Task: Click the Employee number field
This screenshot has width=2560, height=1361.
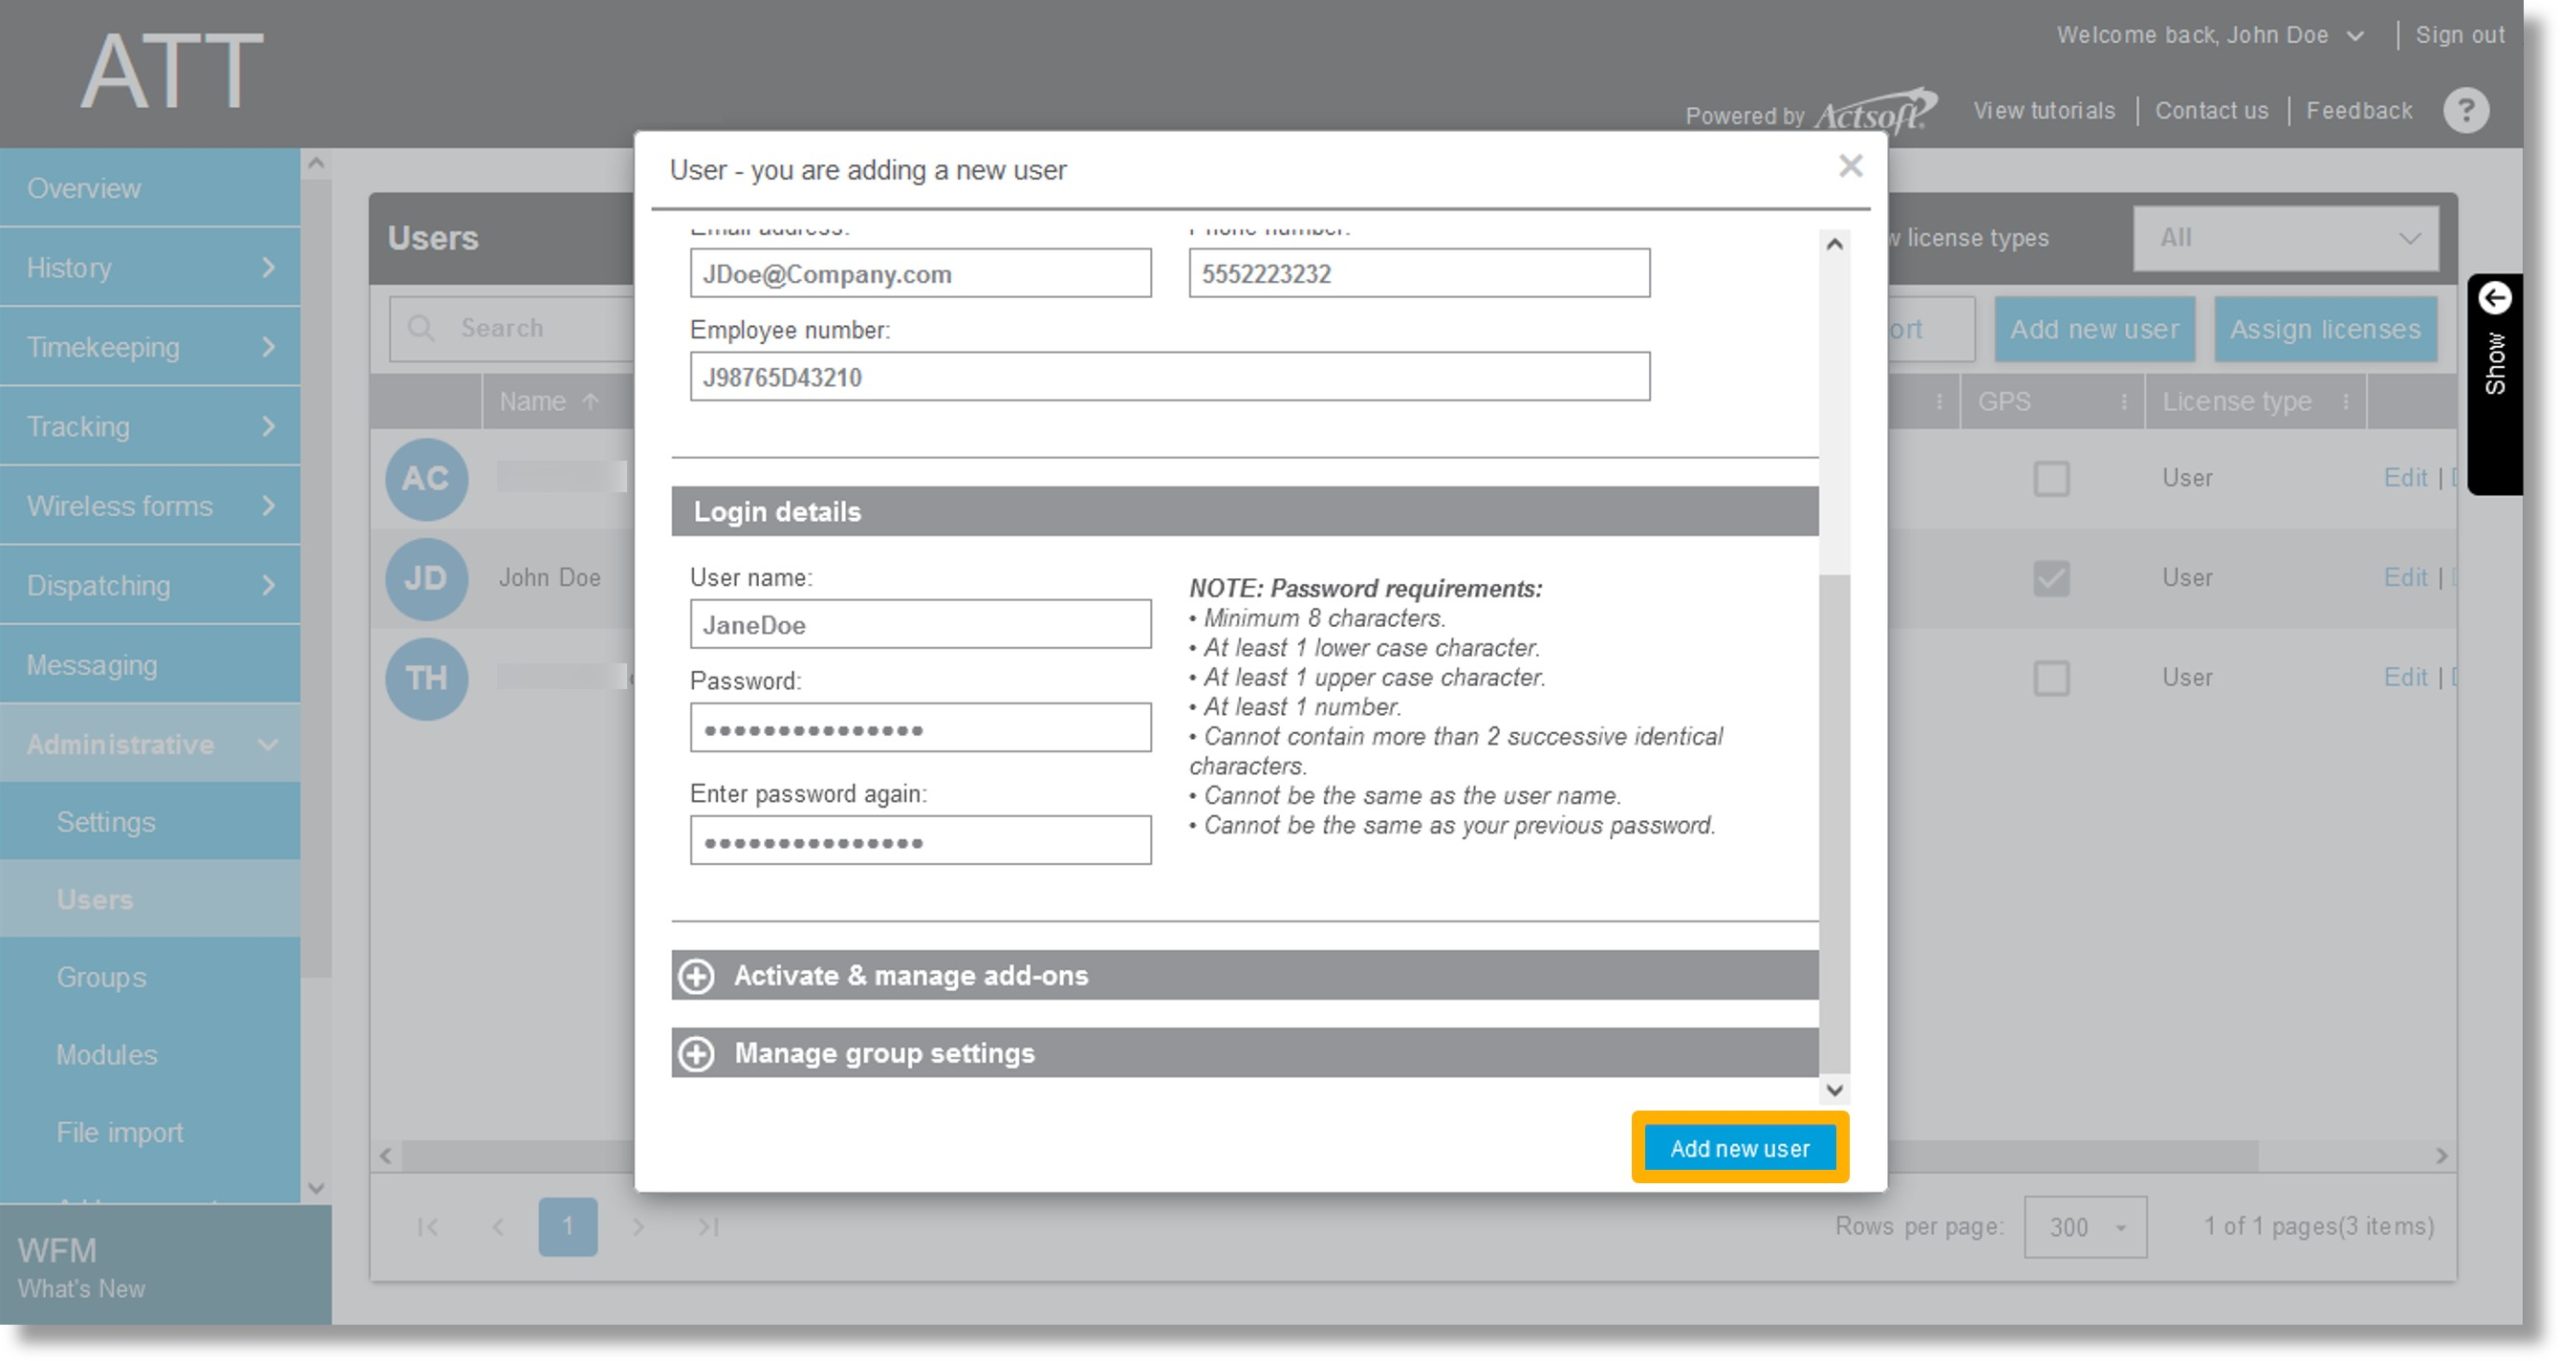Action: [1170, 377]
